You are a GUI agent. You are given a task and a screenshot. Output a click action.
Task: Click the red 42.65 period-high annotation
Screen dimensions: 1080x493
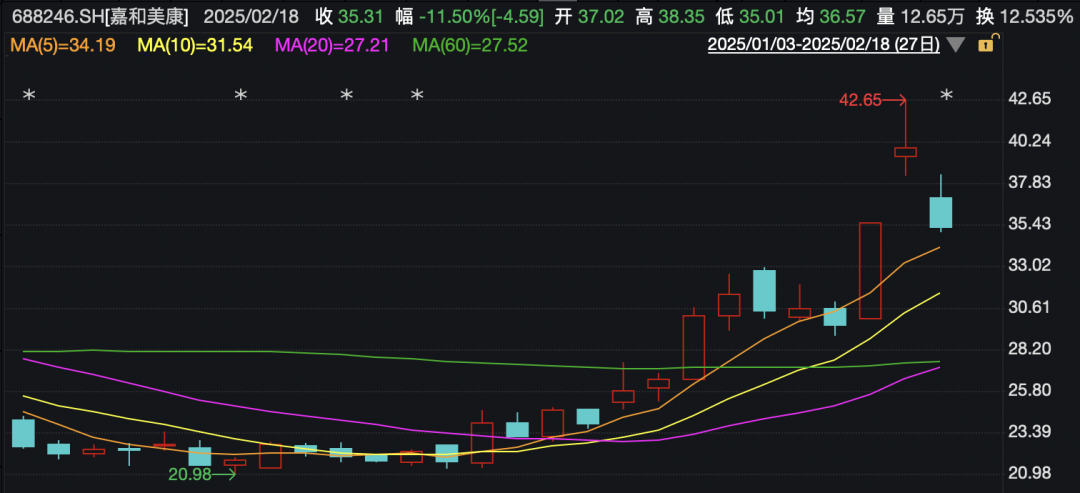click(872, 100)
